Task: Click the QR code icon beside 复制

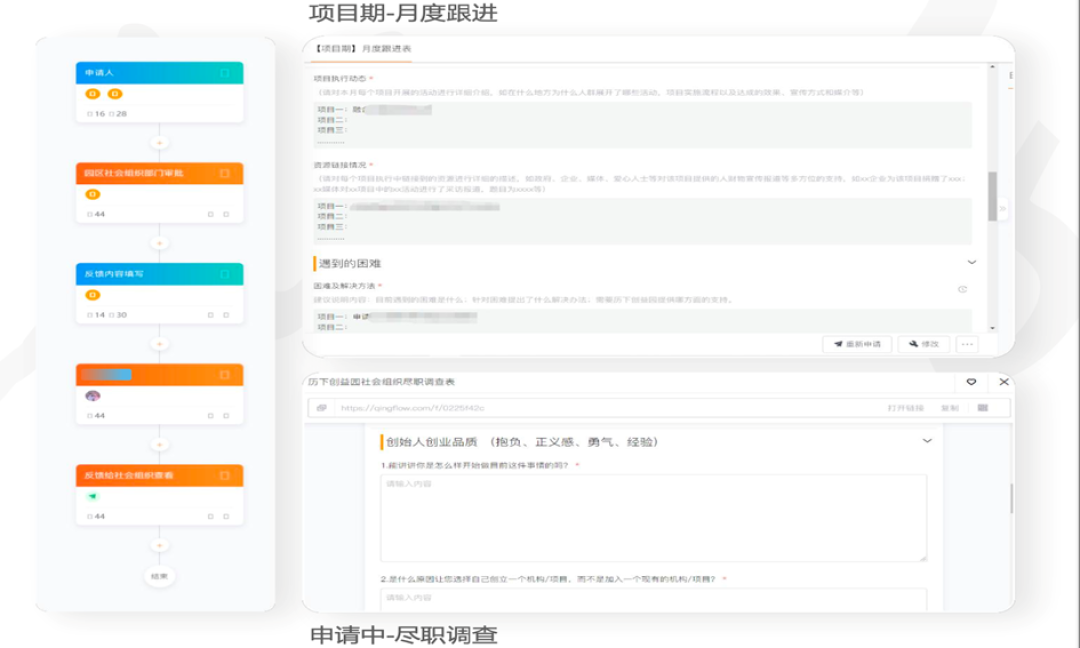Action: (x=983, y=408)
